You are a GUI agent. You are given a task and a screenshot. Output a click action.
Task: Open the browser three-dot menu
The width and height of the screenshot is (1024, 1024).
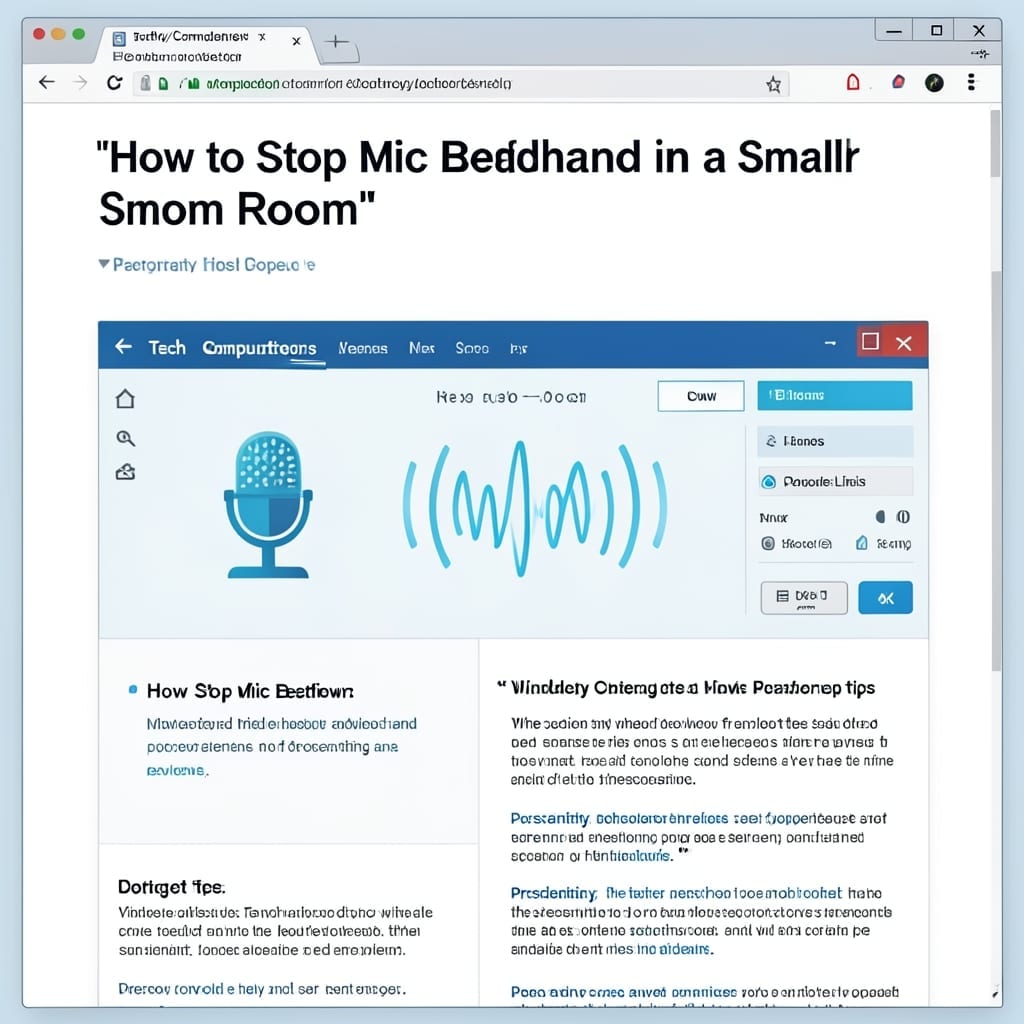click(x=971, y=82)
